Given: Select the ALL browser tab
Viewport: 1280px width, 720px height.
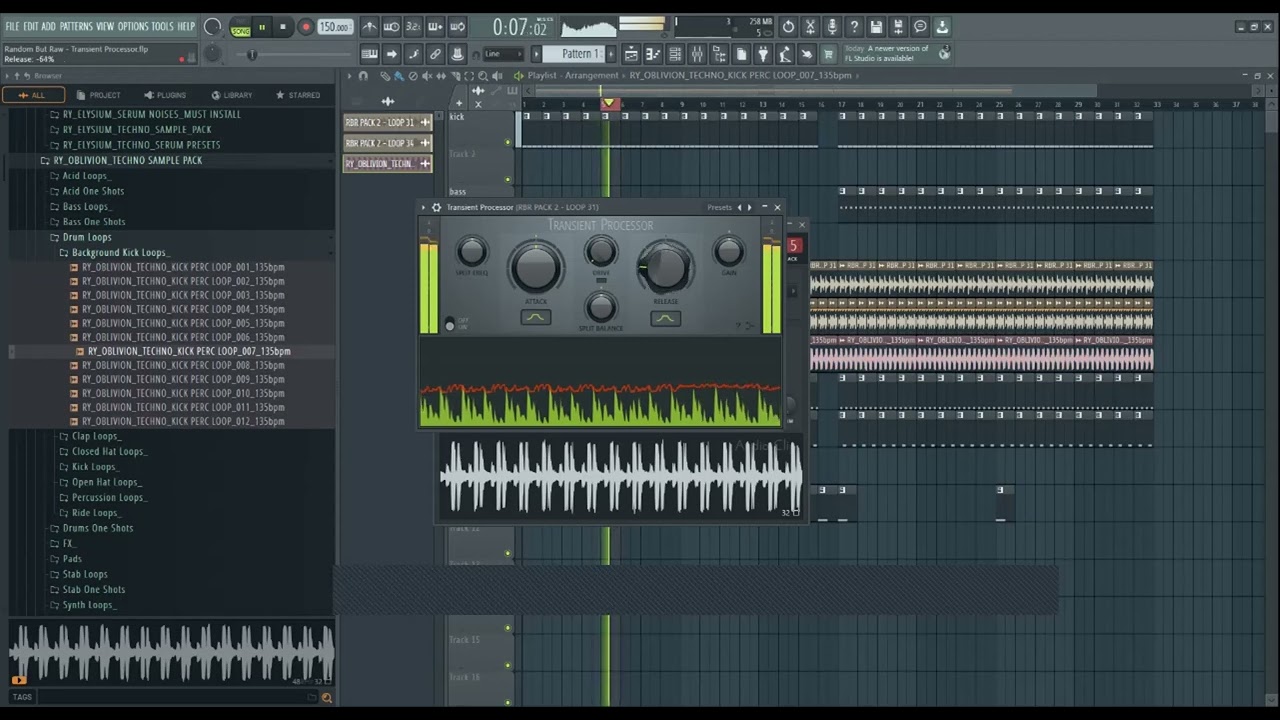Looking at the screenshot, I should pyautogui.click(x=33, y=95).
